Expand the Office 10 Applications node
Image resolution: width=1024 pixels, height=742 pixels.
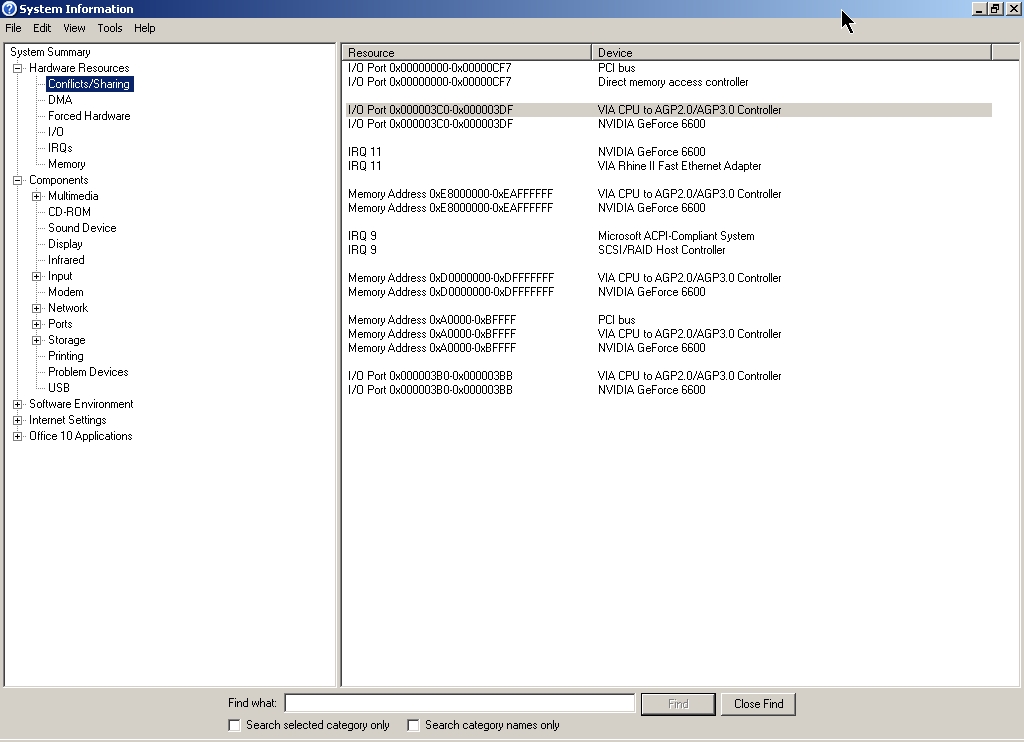tap(18, 436)
